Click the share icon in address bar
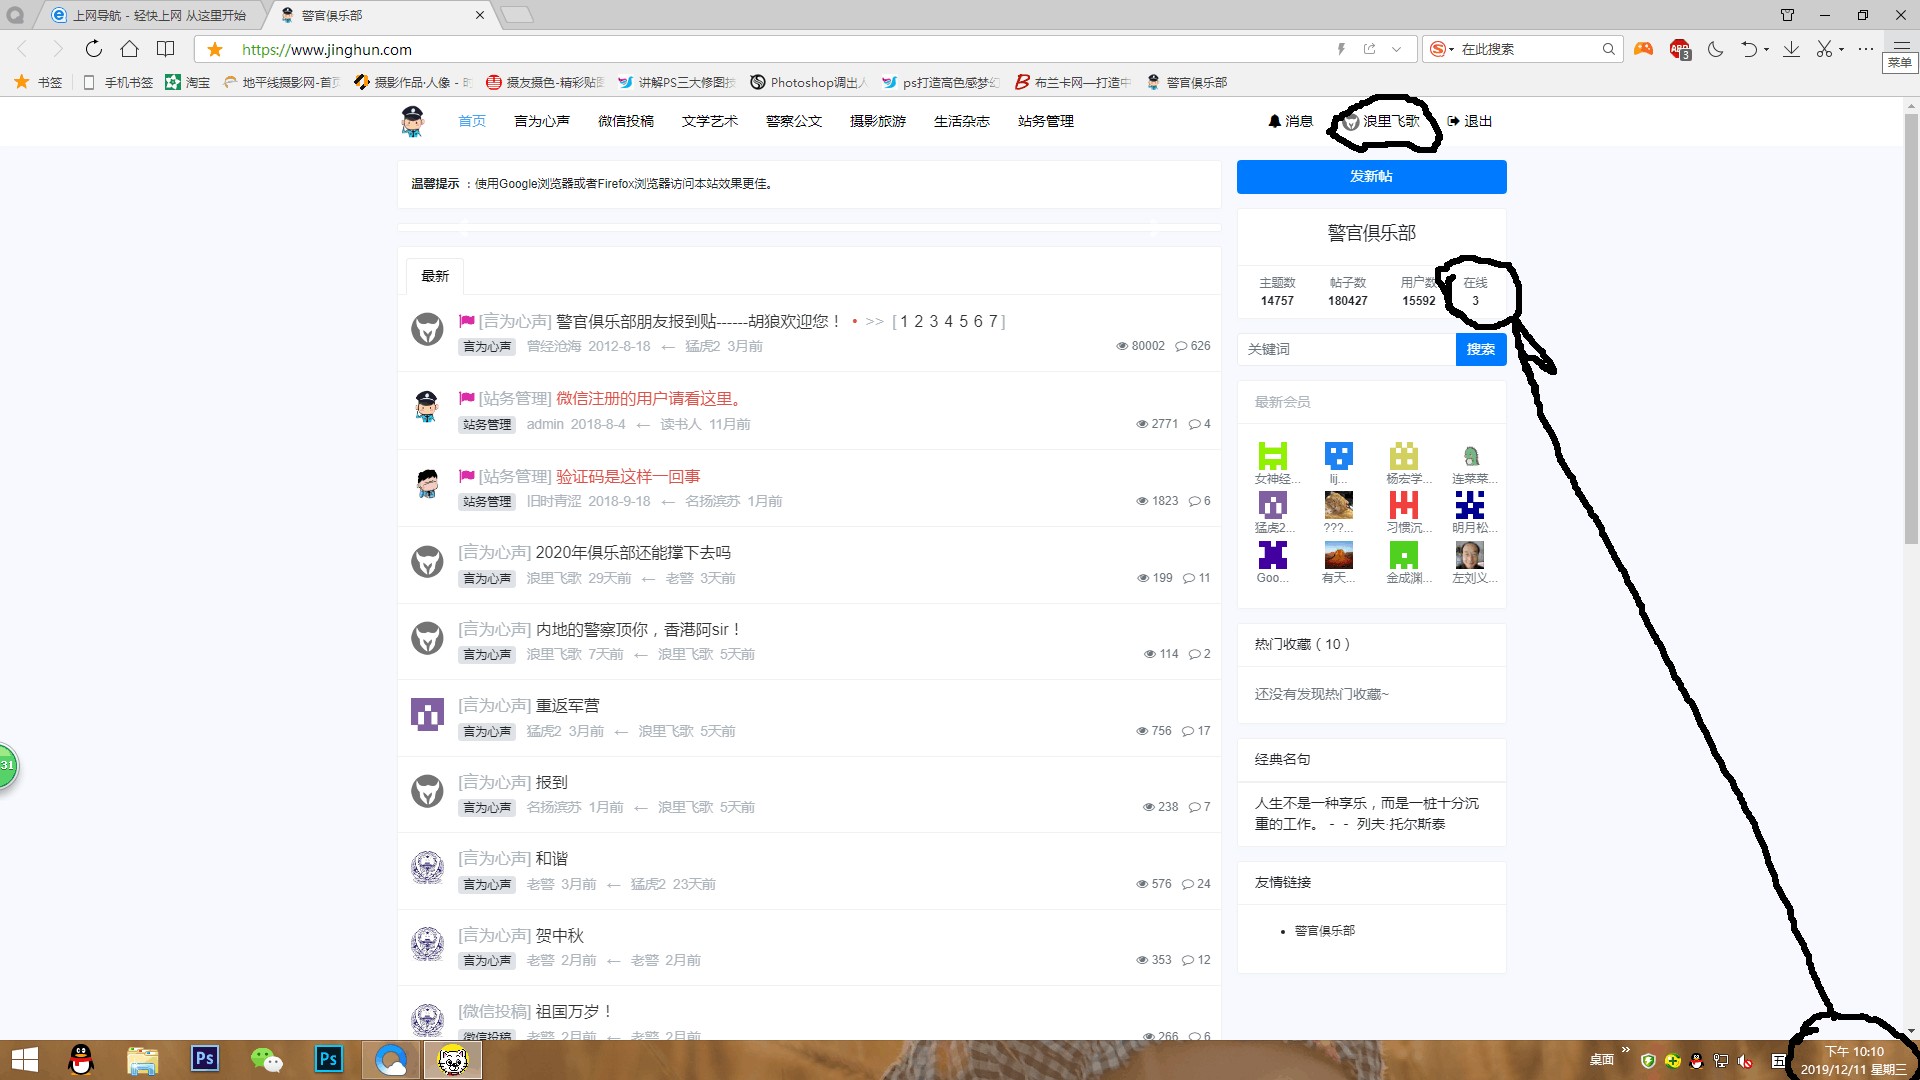1920x1080 pixels. 1369,49
